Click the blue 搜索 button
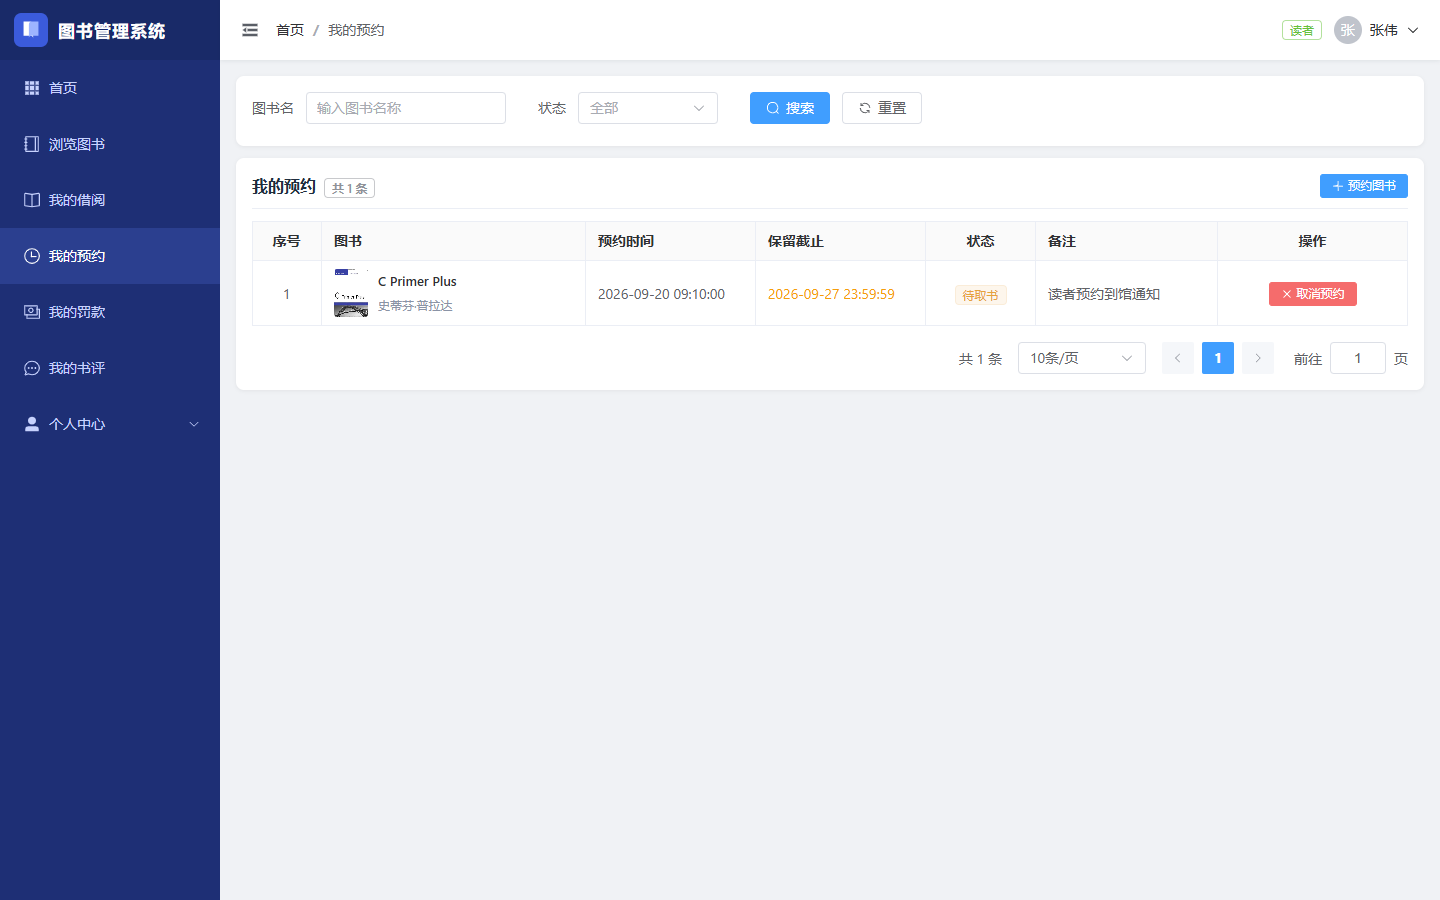The height and width of the screenshot is (900, 1440). pos(790,108)
